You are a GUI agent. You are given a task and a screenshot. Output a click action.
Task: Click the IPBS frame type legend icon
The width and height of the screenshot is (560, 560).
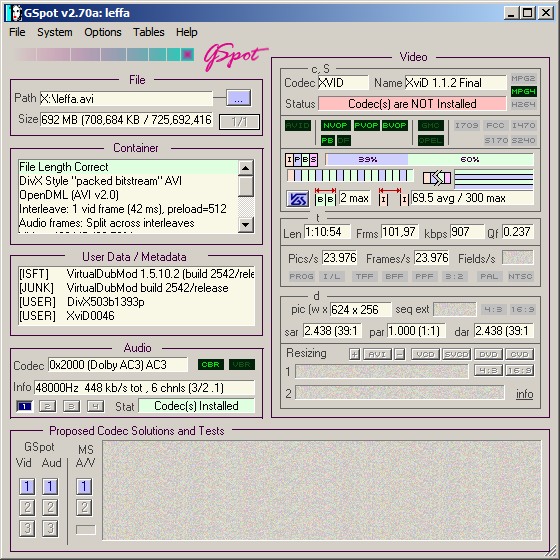click(301, 159)
